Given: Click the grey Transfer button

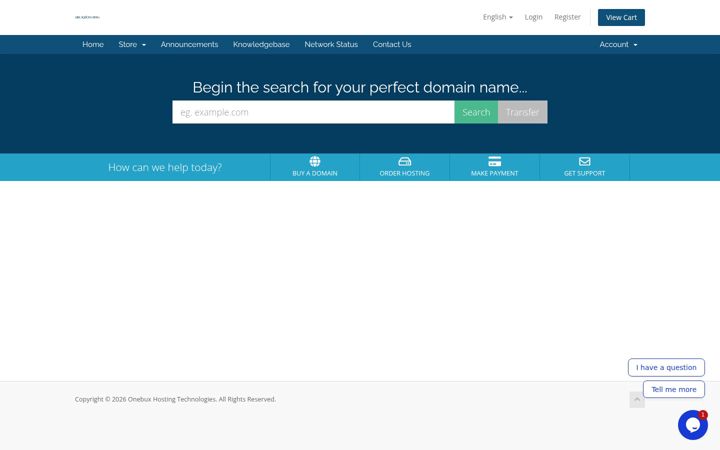Looking at the screenshot, I should click(523, 112).
